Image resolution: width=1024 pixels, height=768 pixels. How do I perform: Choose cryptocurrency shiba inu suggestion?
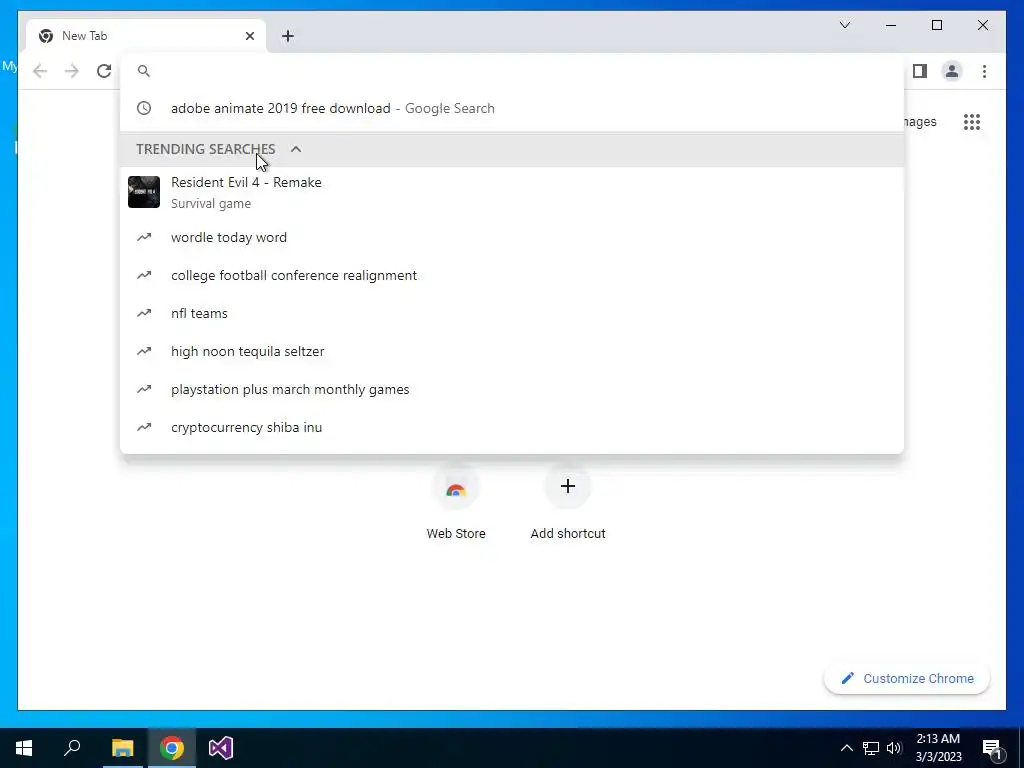pyautogui.click(x=512, y=427)
